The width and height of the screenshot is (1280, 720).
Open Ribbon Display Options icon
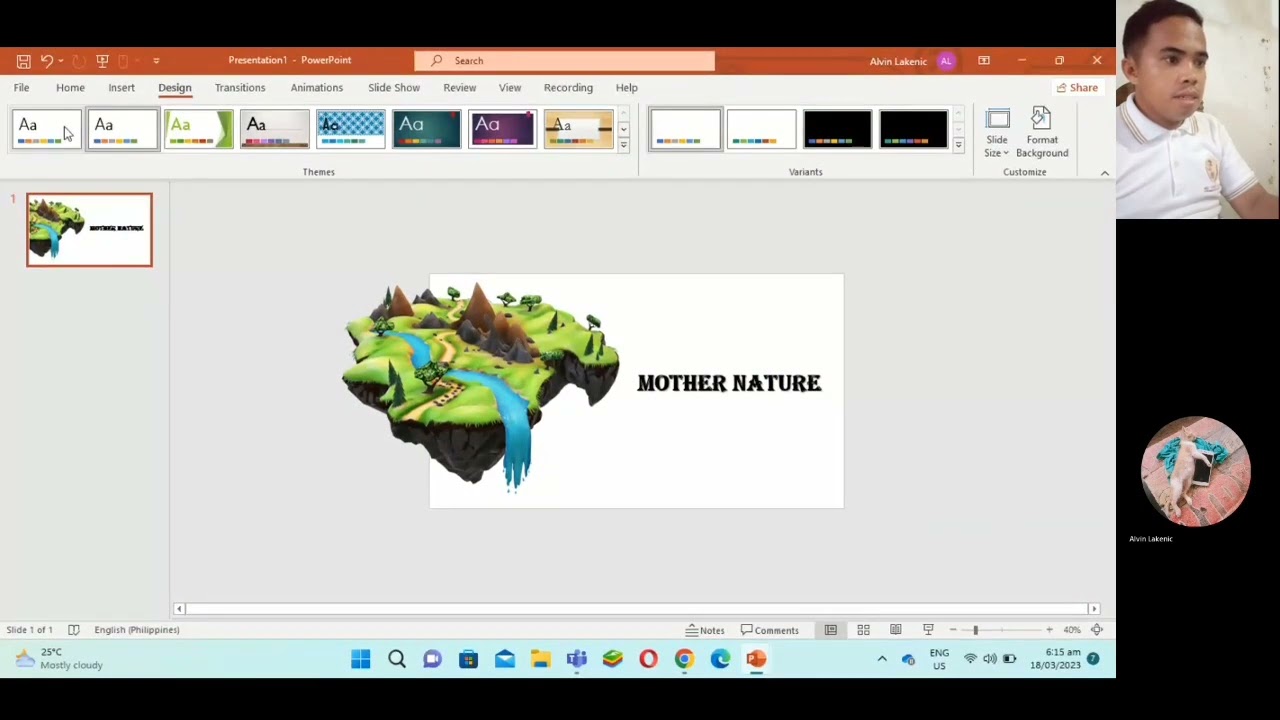[x=984, y=61]
